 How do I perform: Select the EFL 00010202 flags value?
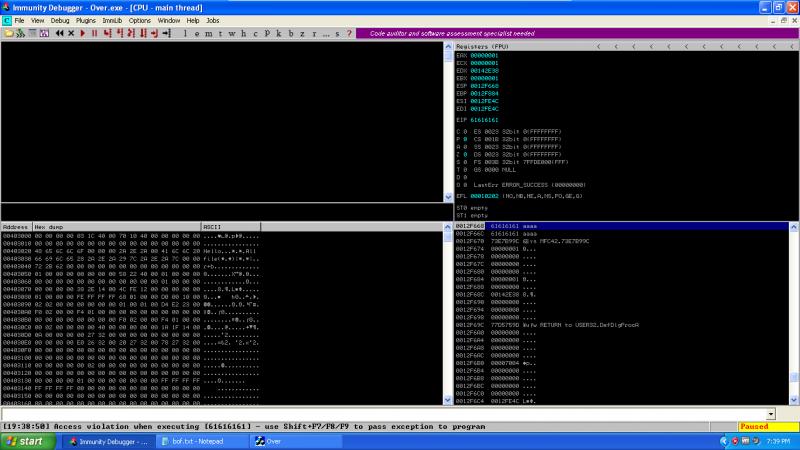[x=484, y=196]
